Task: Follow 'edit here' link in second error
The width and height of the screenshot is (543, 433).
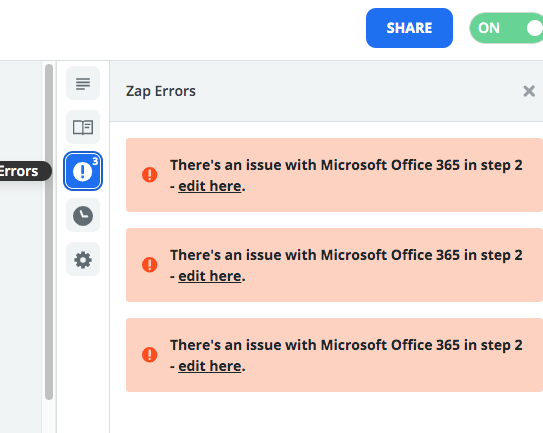Action: click(x=210, y=276)
